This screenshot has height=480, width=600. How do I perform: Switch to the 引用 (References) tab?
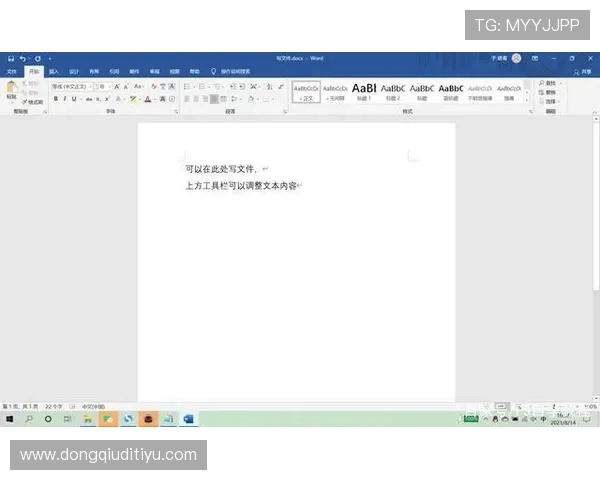pyautogui.click(x=114, y=72)
